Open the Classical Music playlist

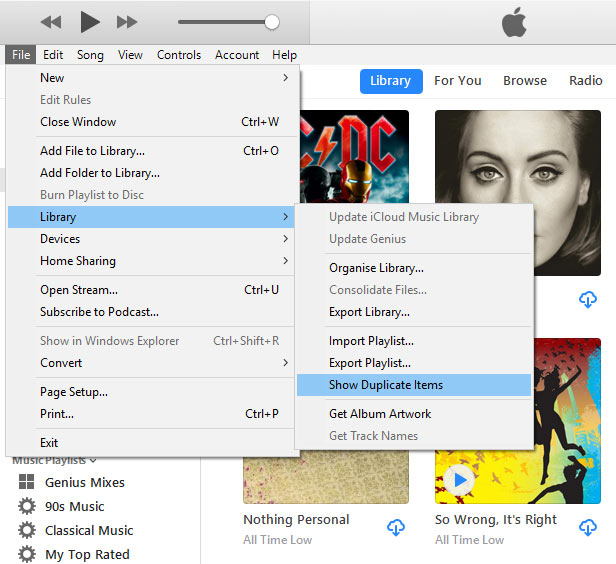(x=89, y=531)
